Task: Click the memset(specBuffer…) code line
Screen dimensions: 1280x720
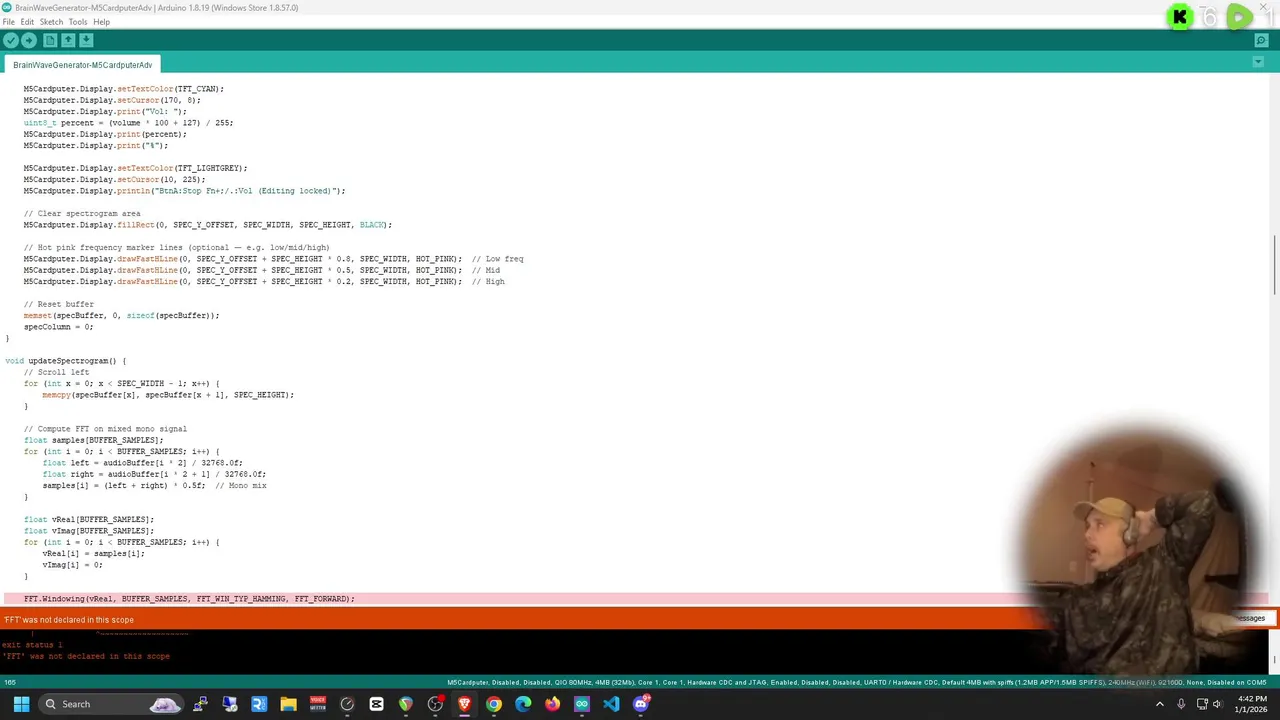Action: [121, 316]
